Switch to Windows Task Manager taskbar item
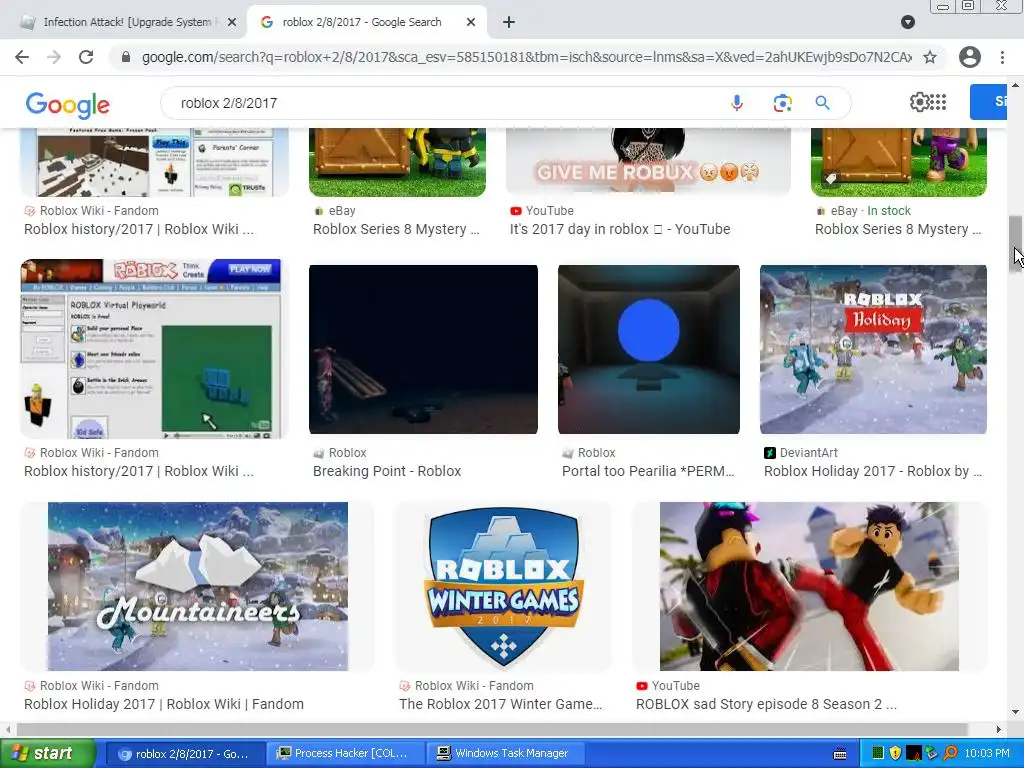 (x=505, y=753)
